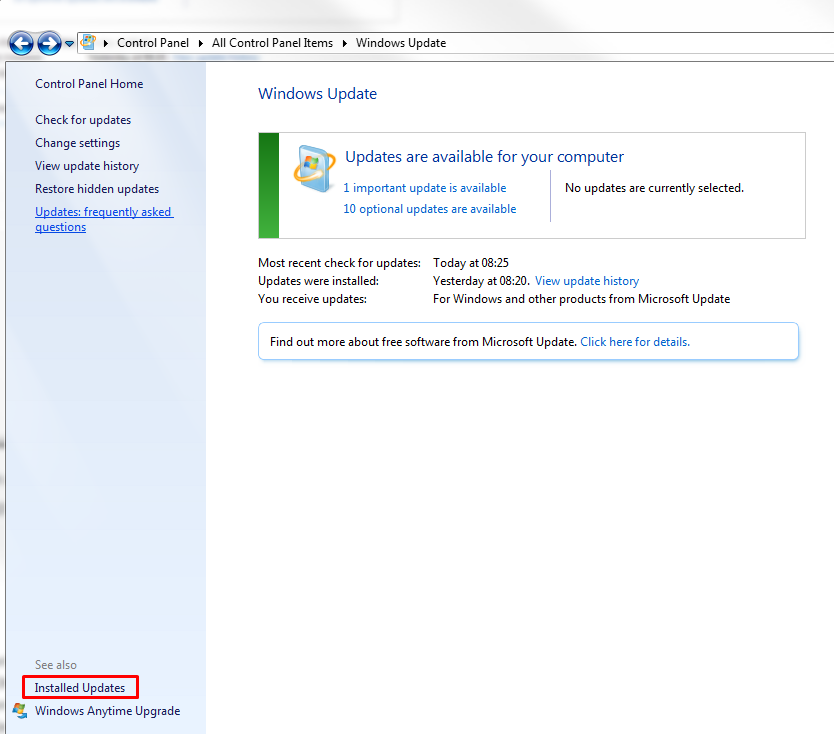Select All Control Panel Items breadcrumb

pos(272,43)
